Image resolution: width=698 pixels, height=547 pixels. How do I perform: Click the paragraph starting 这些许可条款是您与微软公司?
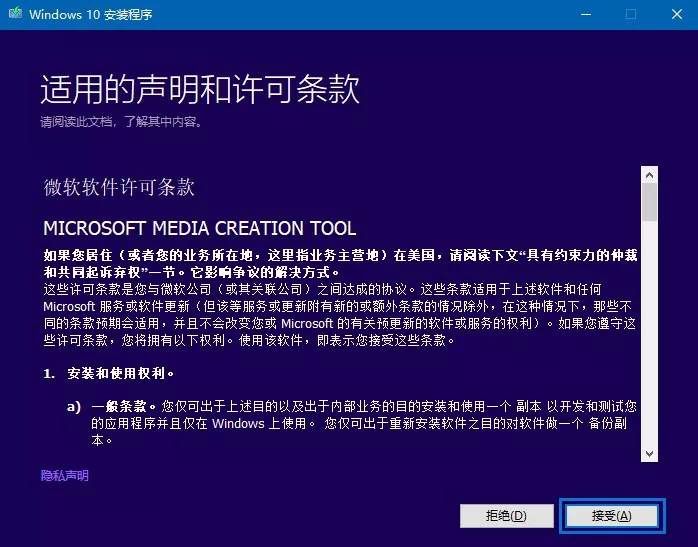341,315
